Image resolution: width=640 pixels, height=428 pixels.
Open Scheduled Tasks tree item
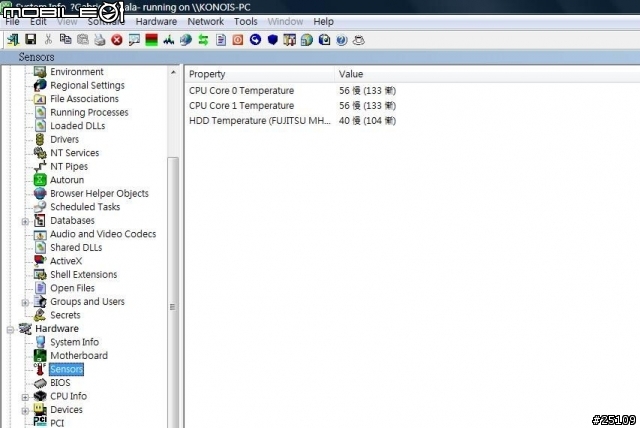(x=85, y=206)
